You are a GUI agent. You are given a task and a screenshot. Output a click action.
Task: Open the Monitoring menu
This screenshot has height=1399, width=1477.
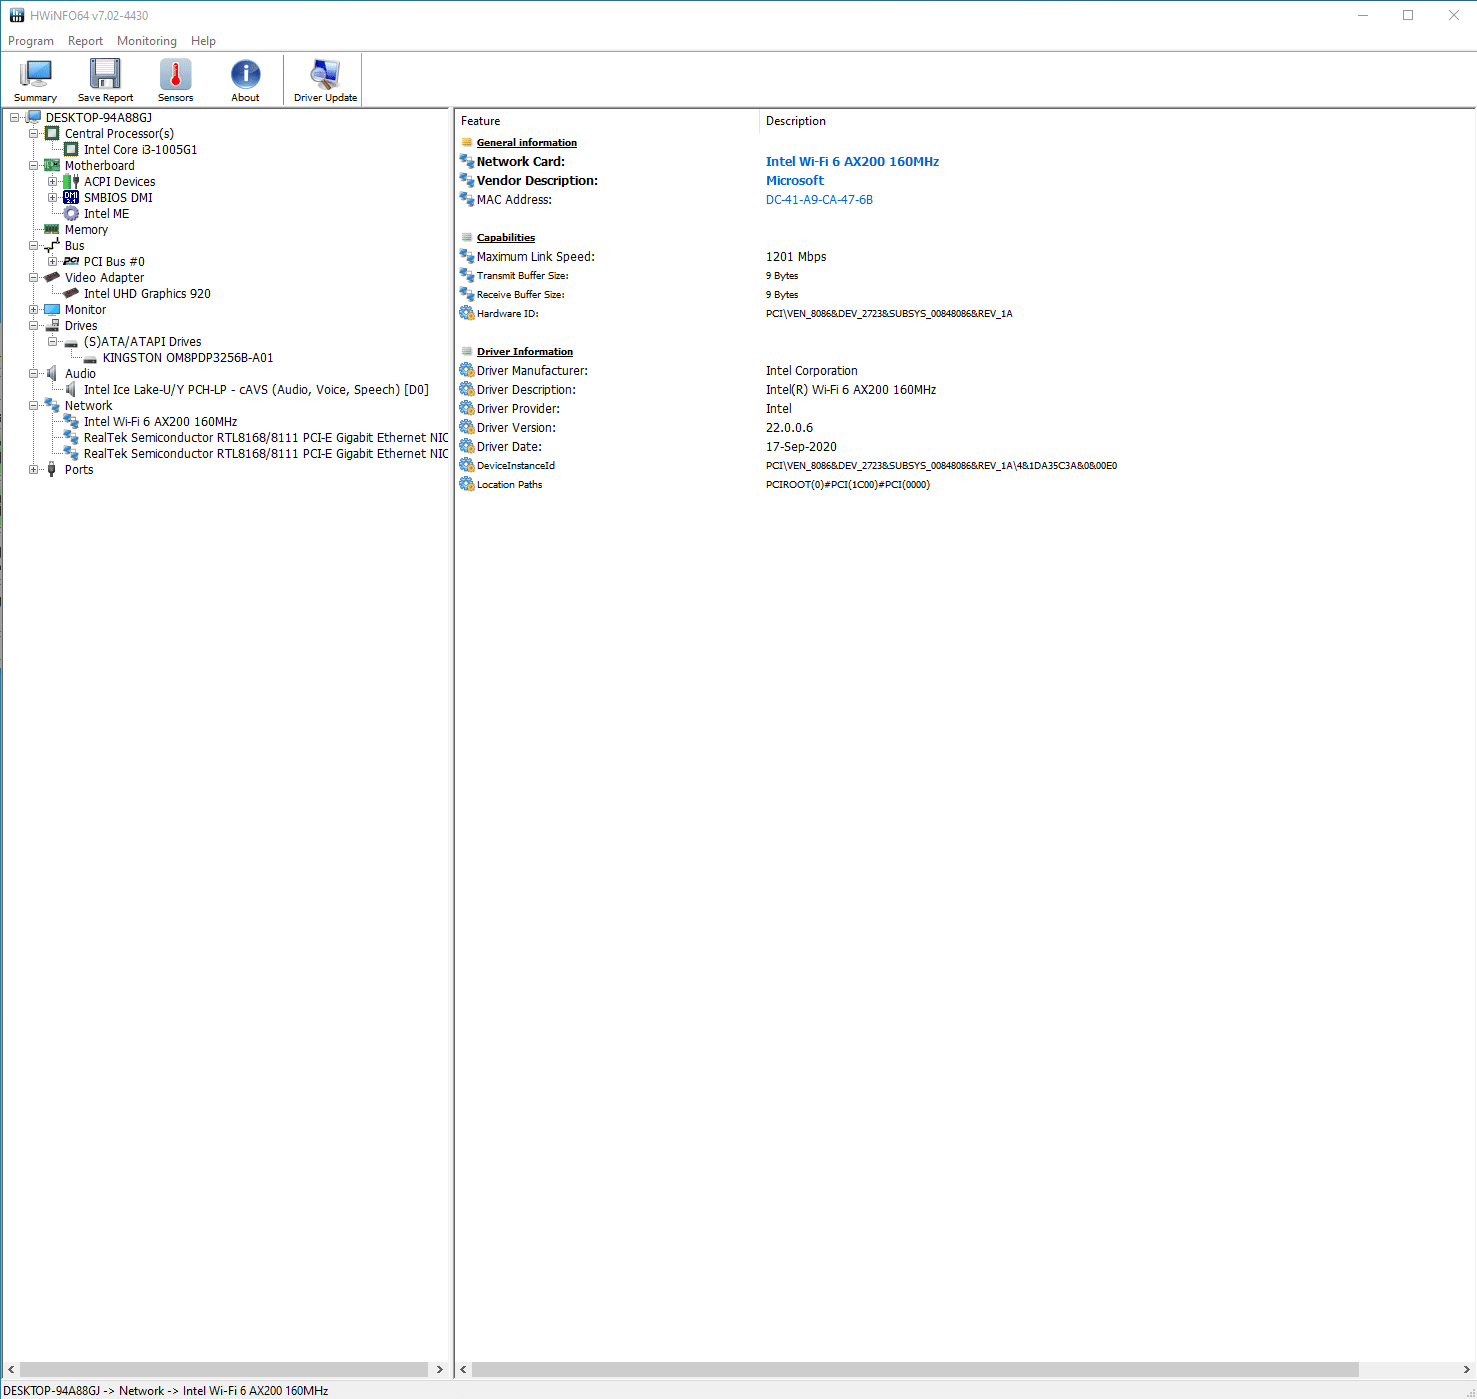coord(147,41)
